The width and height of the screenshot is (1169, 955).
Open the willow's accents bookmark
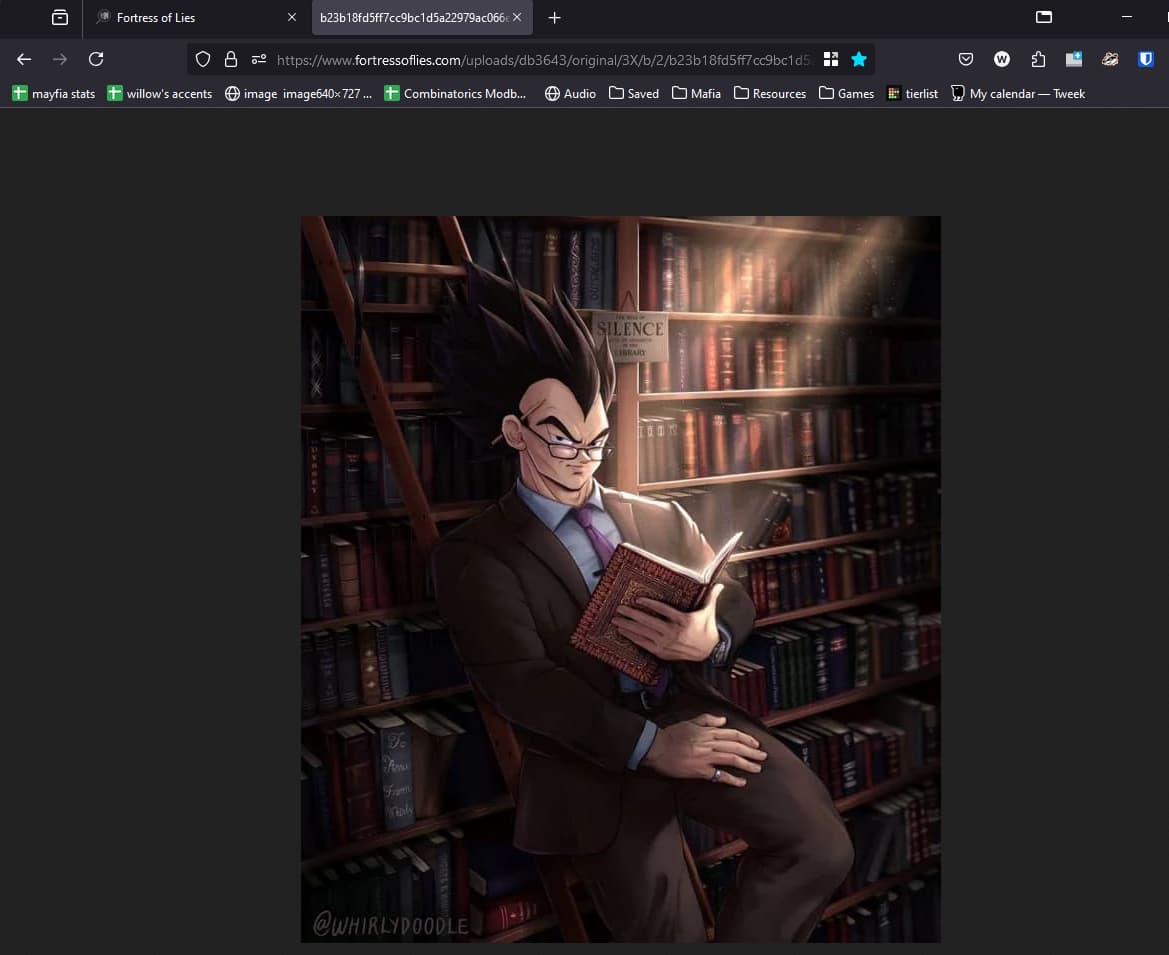[x=160, y=93]
